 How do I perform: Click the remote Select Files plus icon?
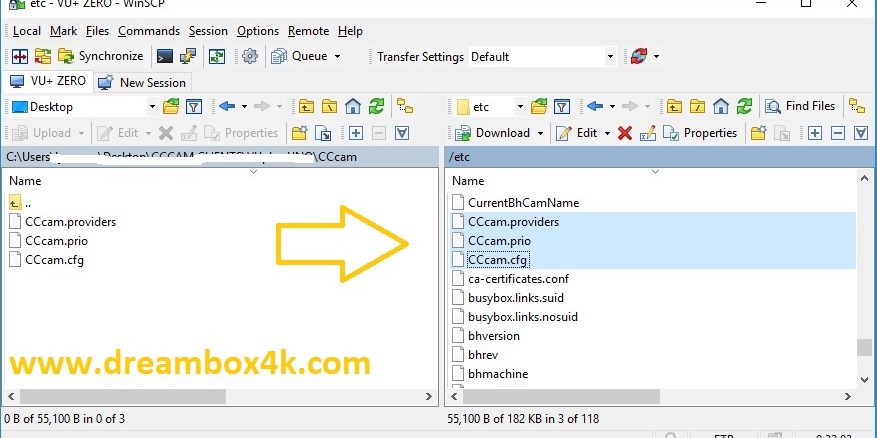[x=814, y=133]
